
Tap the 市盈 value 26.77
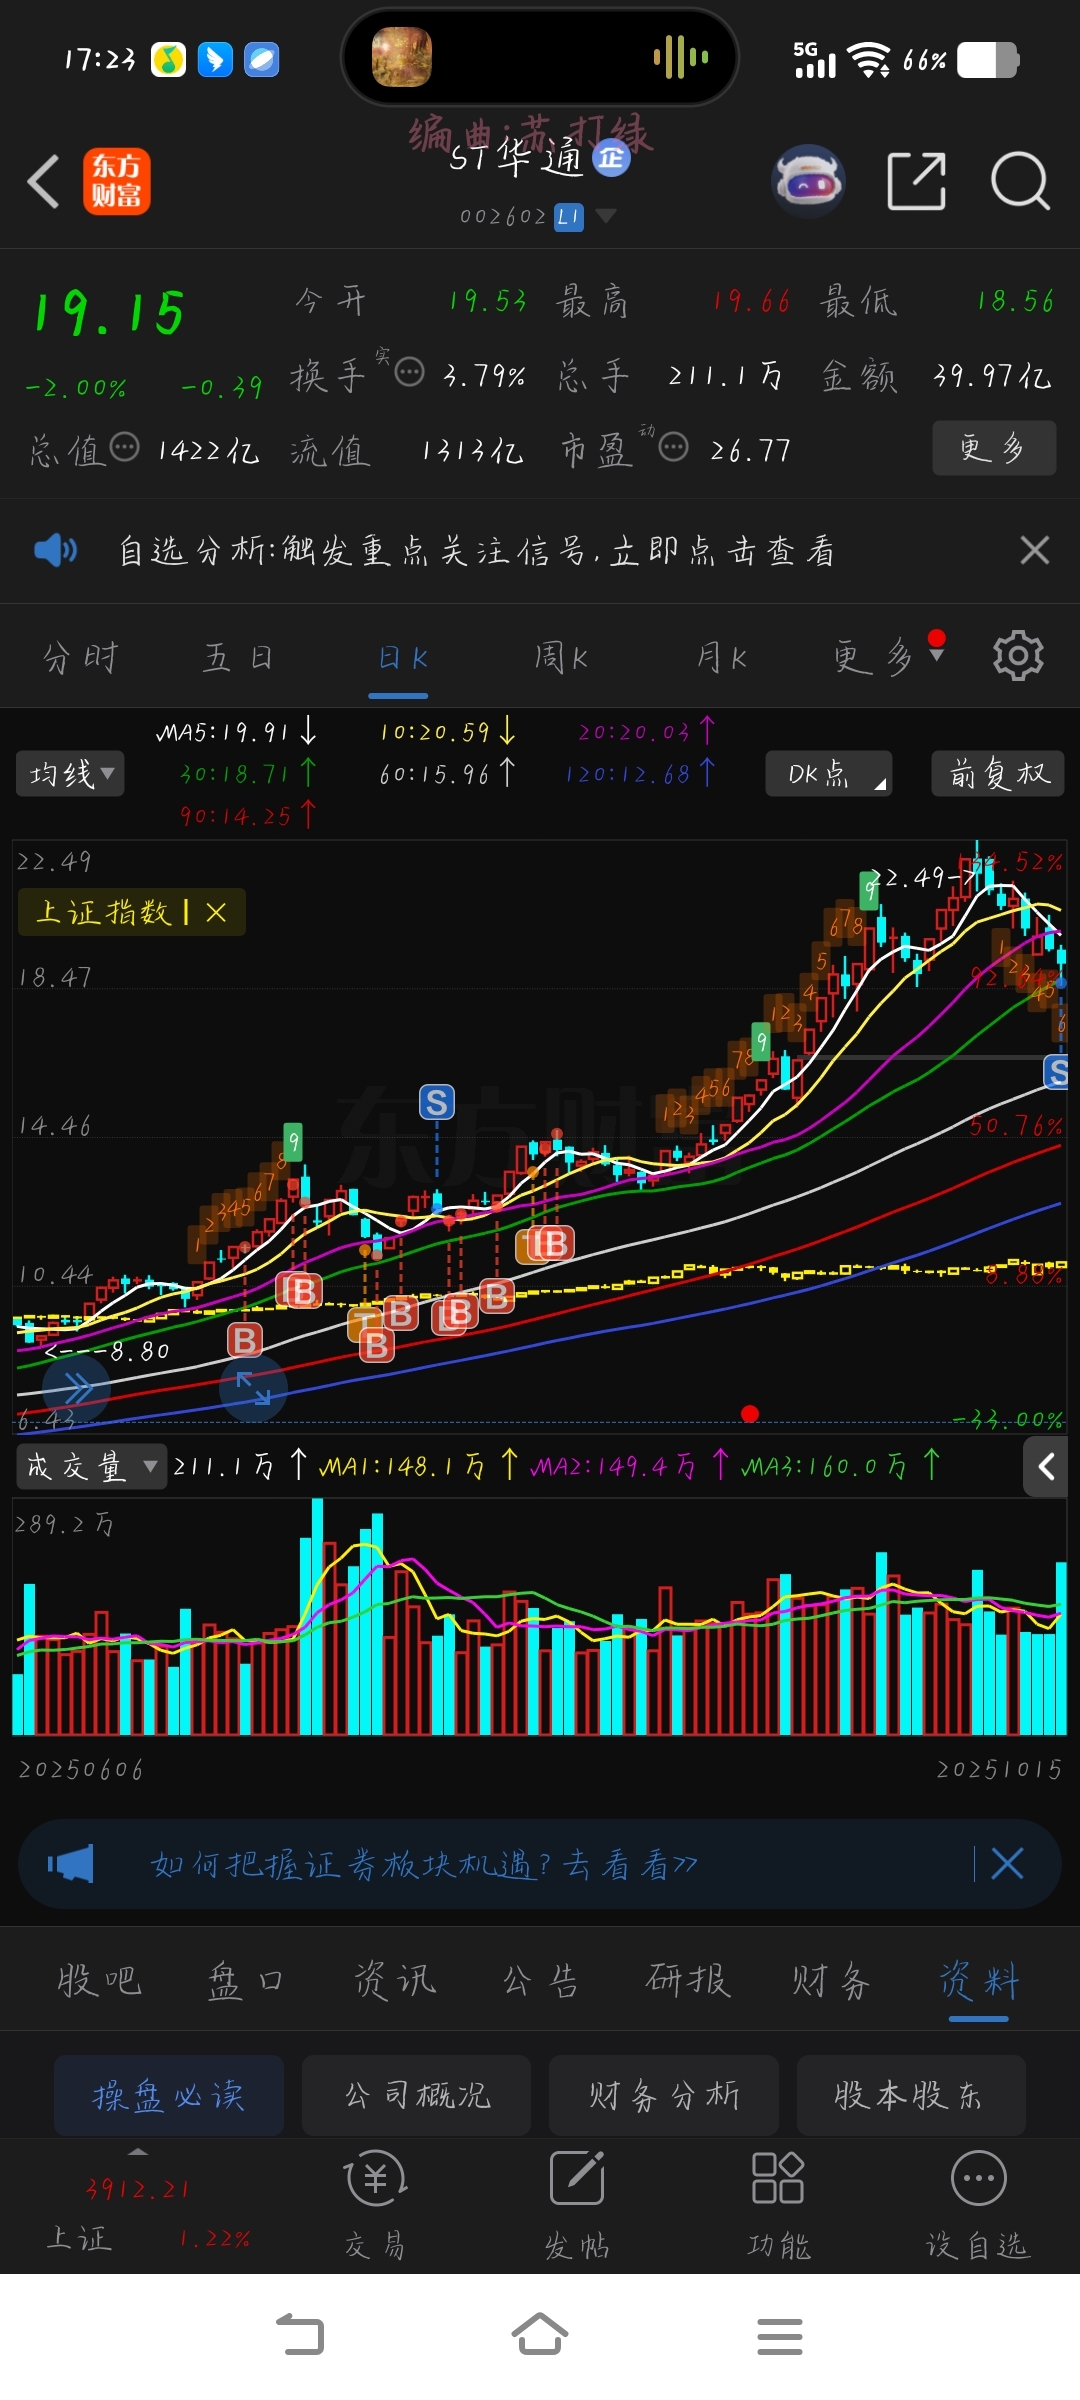(750, 450)
